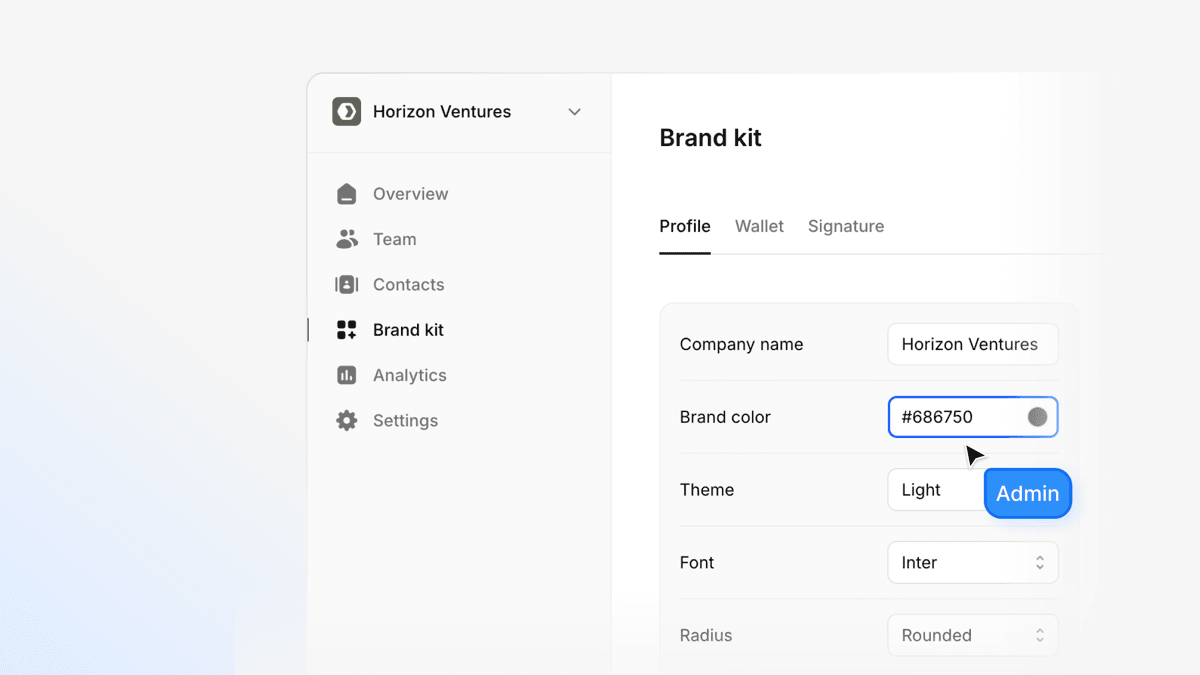Click the Settings gear icon
Screen dimensions: 1200x675
click(346, 421)
